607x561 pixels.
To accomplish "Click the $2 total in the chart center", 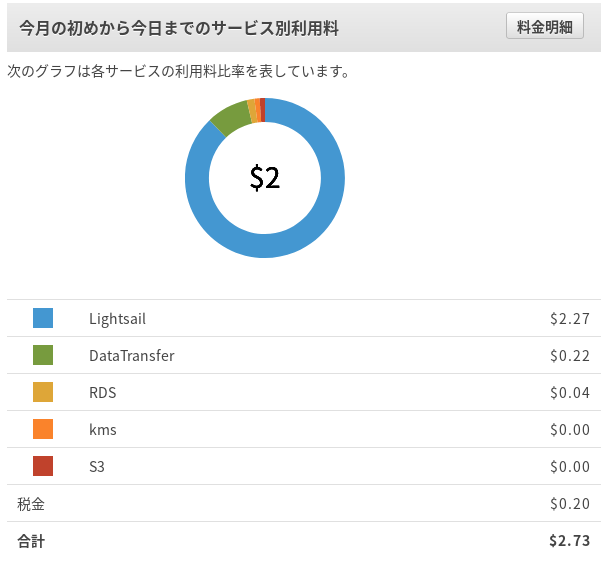I will point(265,178).
